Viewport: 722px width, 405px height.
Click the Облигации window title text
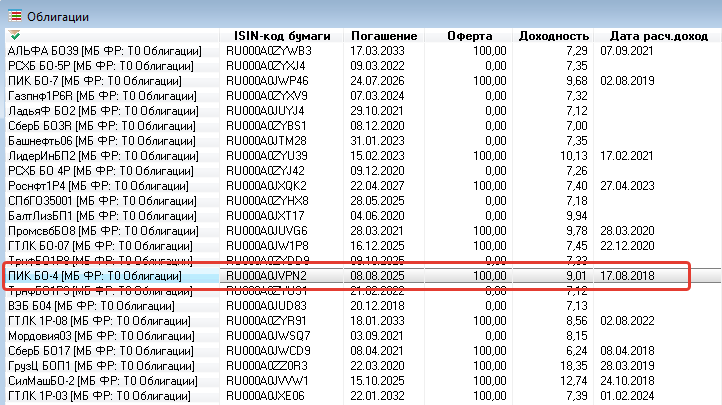(x=58, y=17)
